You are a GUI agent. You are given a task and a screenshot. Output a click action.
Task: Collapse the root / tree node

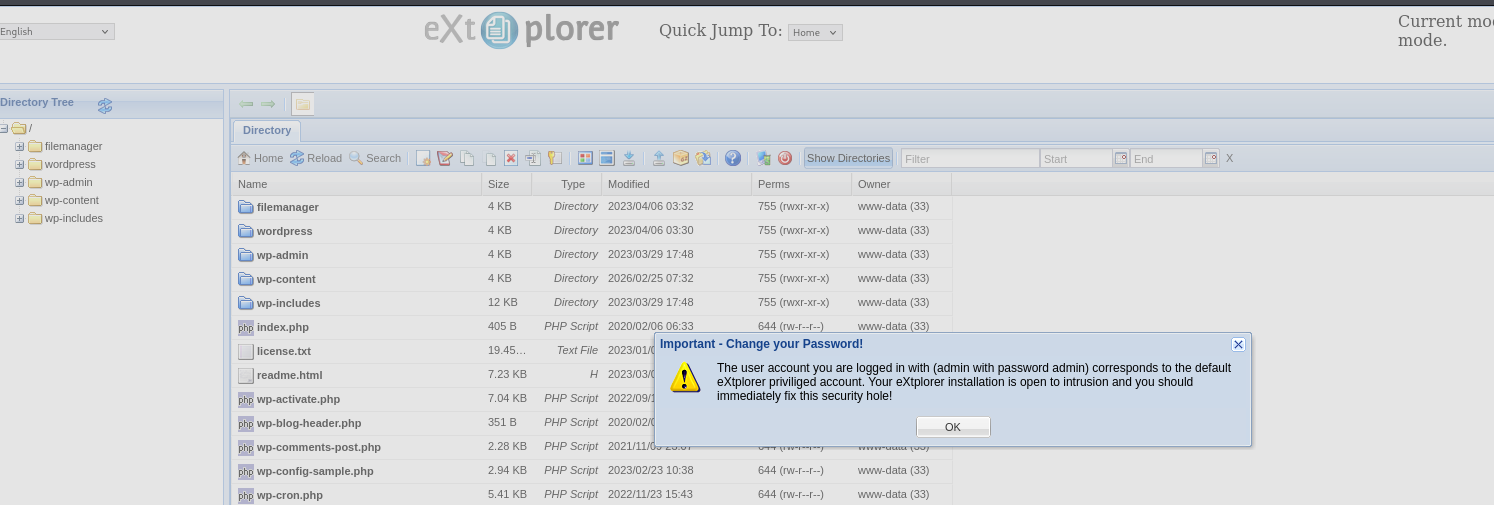4,128
